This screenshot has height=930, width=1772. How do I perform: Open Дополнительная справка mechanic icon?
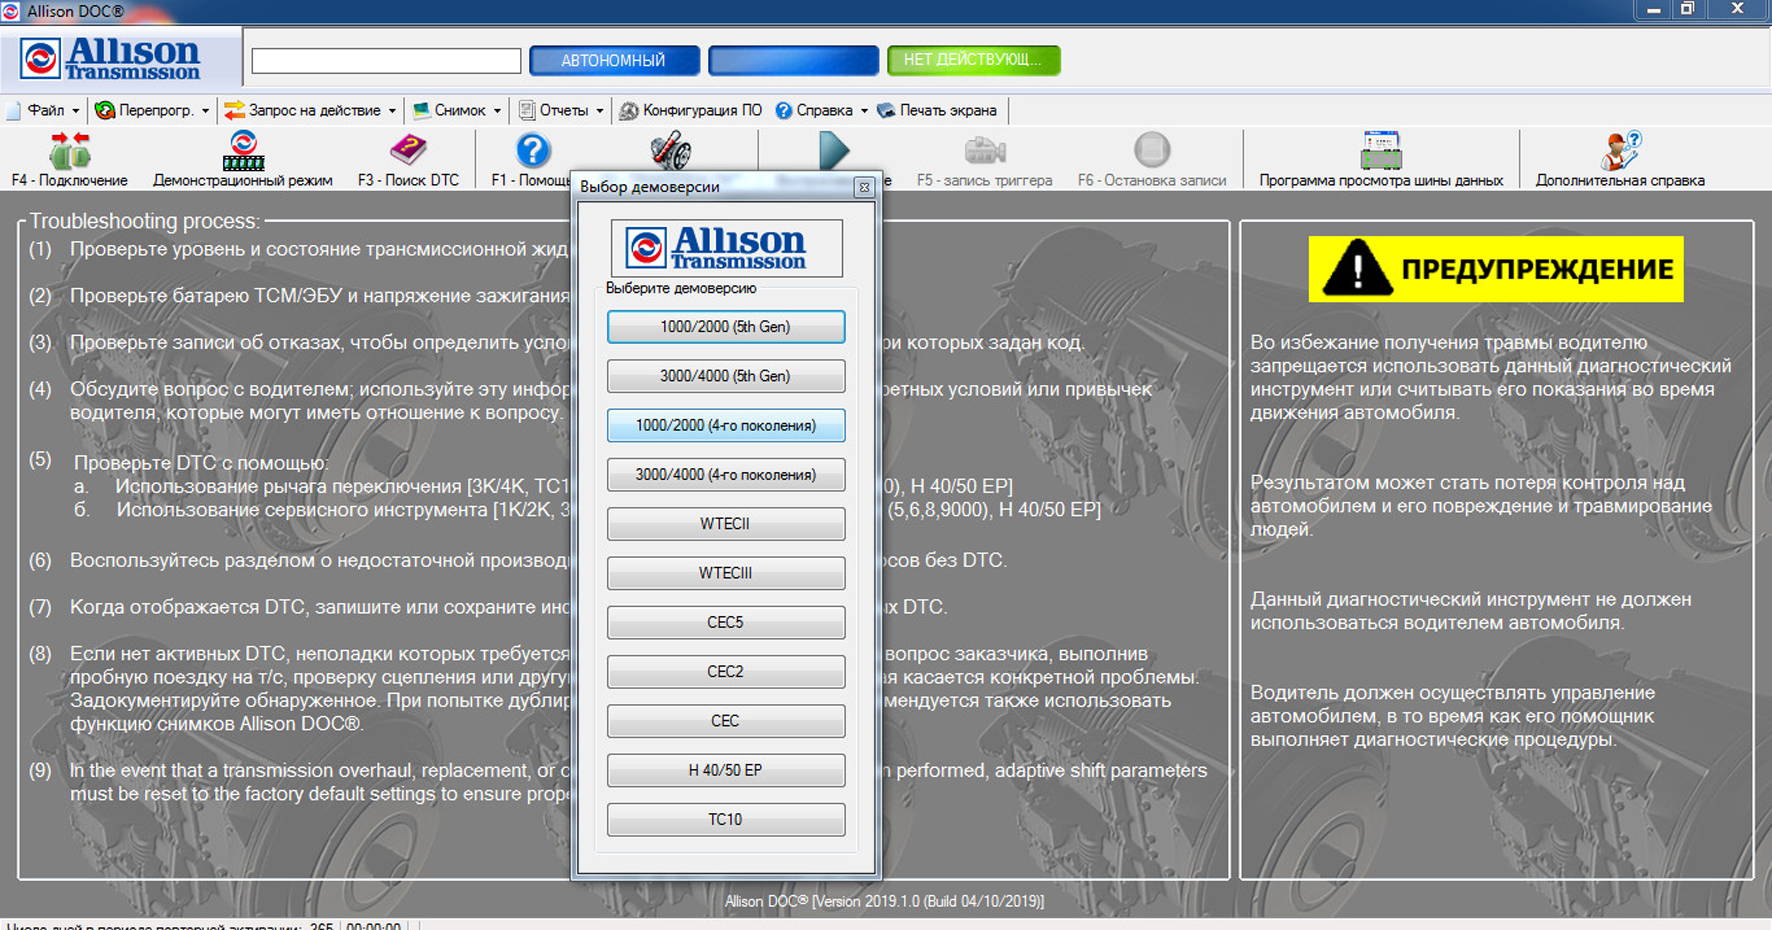[x=1620, y=152]
